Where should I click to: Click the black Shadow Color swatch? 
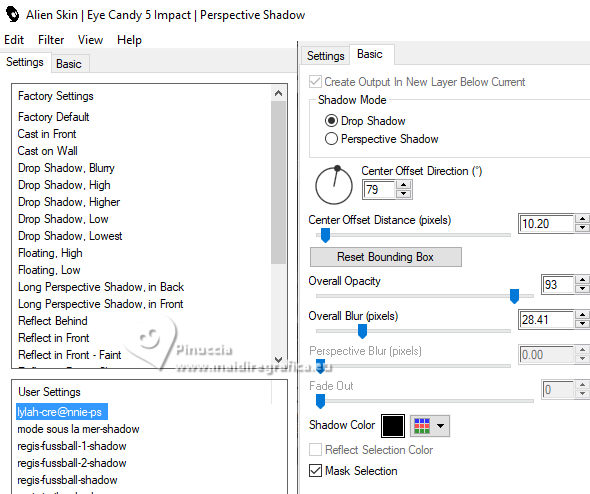click(x=393, y=426)
